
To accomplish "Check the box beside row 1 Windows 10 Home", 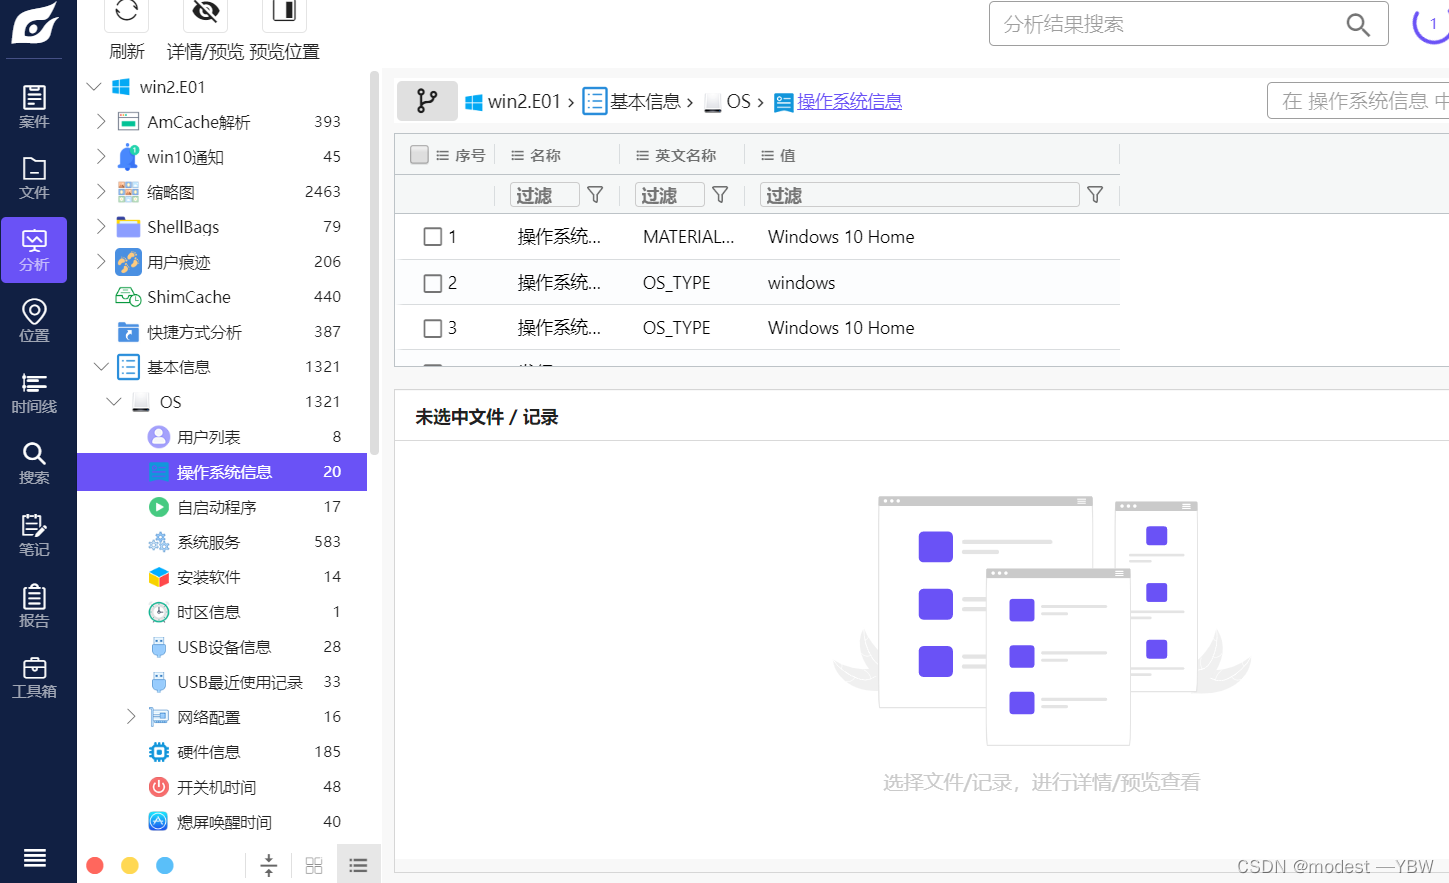I will pyautogui.click(x=432, y=236).
